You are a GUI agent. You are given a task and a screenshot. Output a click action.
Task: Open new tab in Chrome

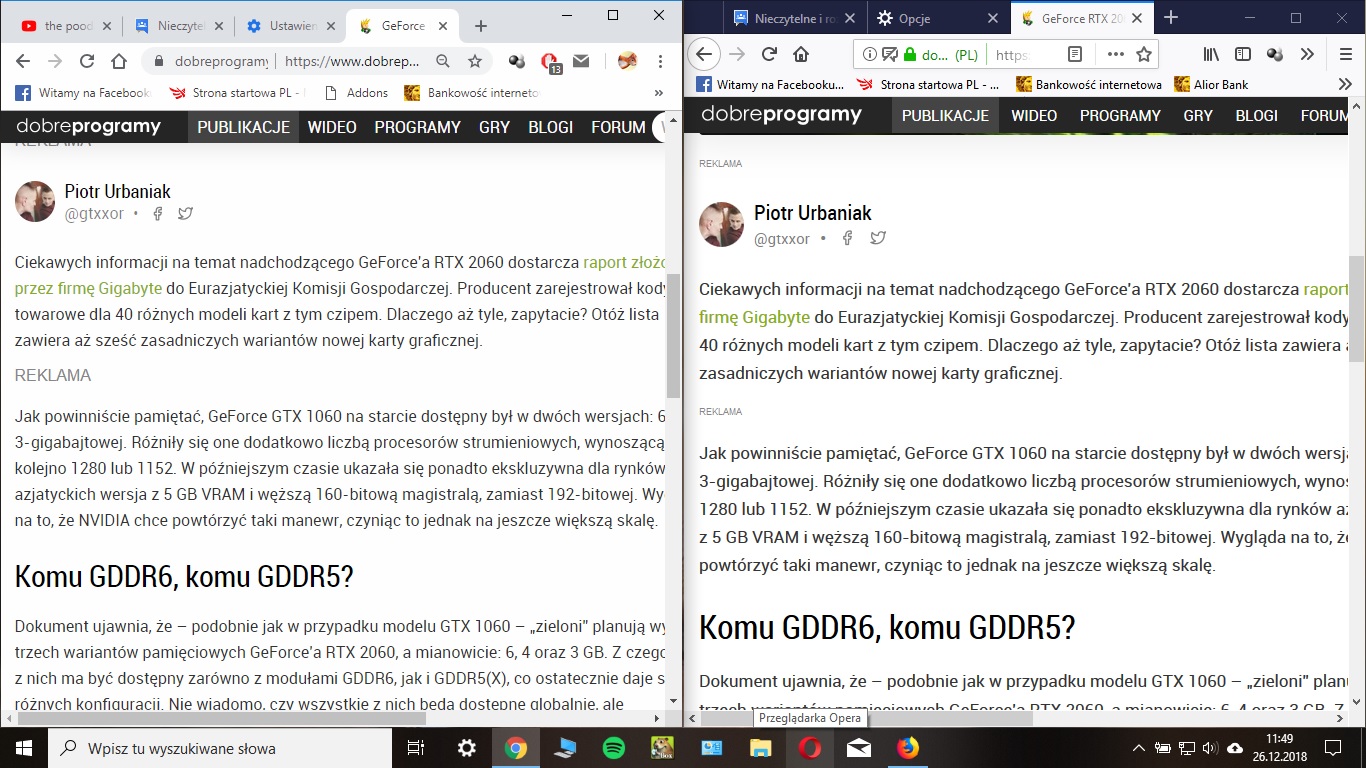pyautogui.click(x=481, y=25)
